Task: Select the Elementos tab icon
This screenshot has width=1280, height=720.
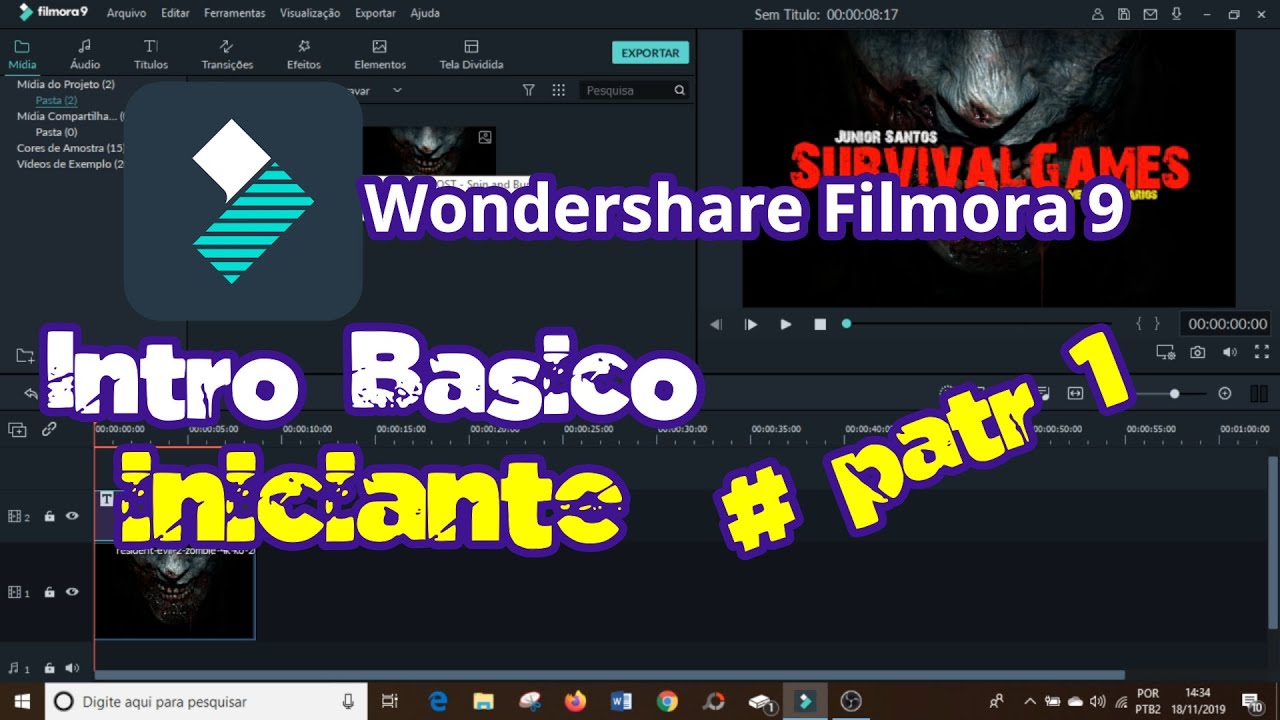Action: tap(380, 46)
